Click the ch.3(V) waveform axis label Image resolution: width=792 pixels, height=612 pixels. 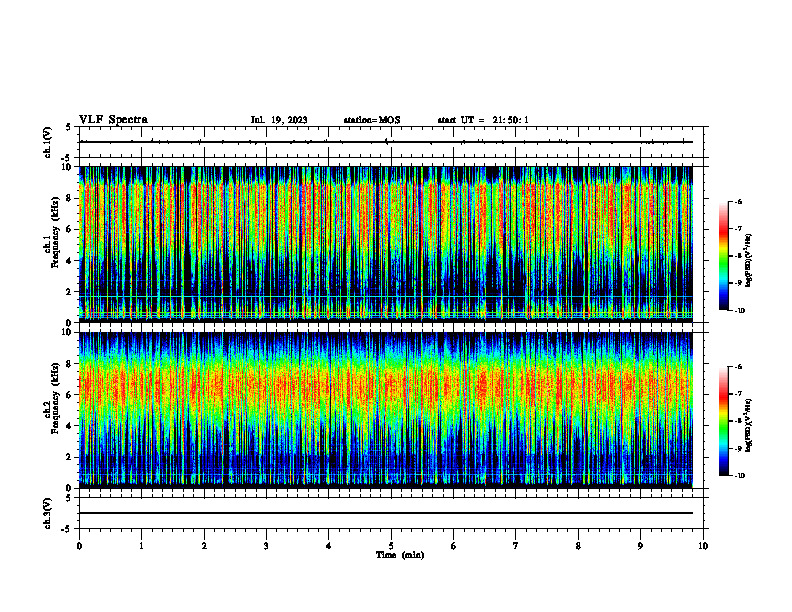pos(48,513)
